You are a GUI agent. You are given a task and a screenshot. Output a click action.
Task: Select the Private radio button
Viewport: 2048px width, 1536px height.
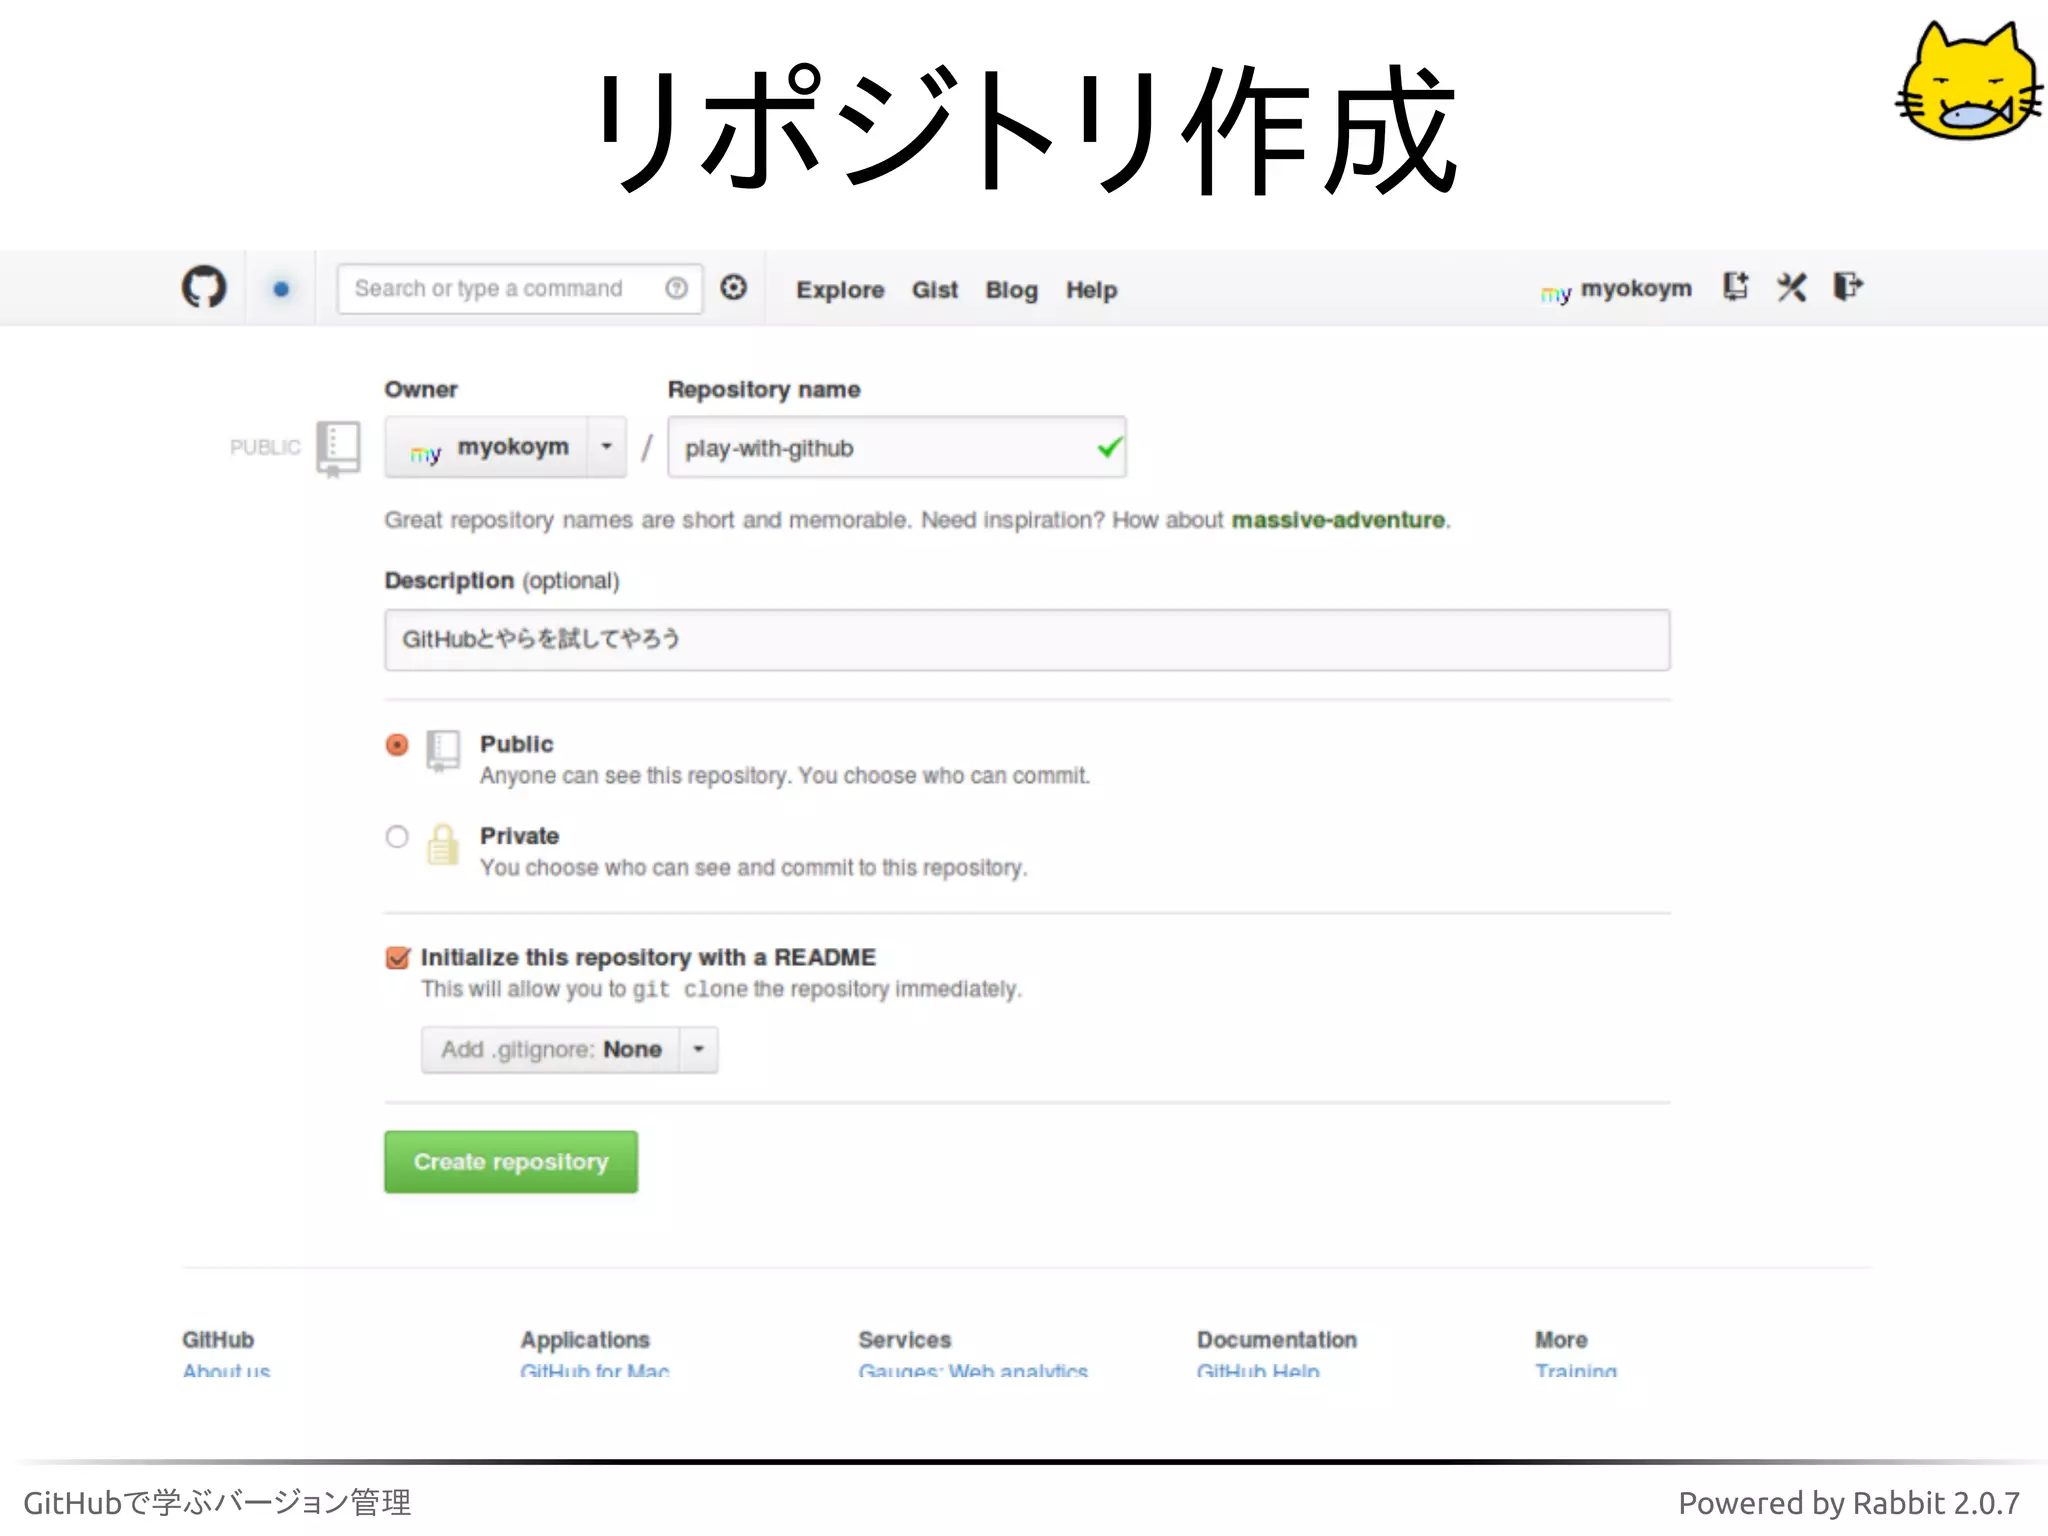click(x=397, y=836)
